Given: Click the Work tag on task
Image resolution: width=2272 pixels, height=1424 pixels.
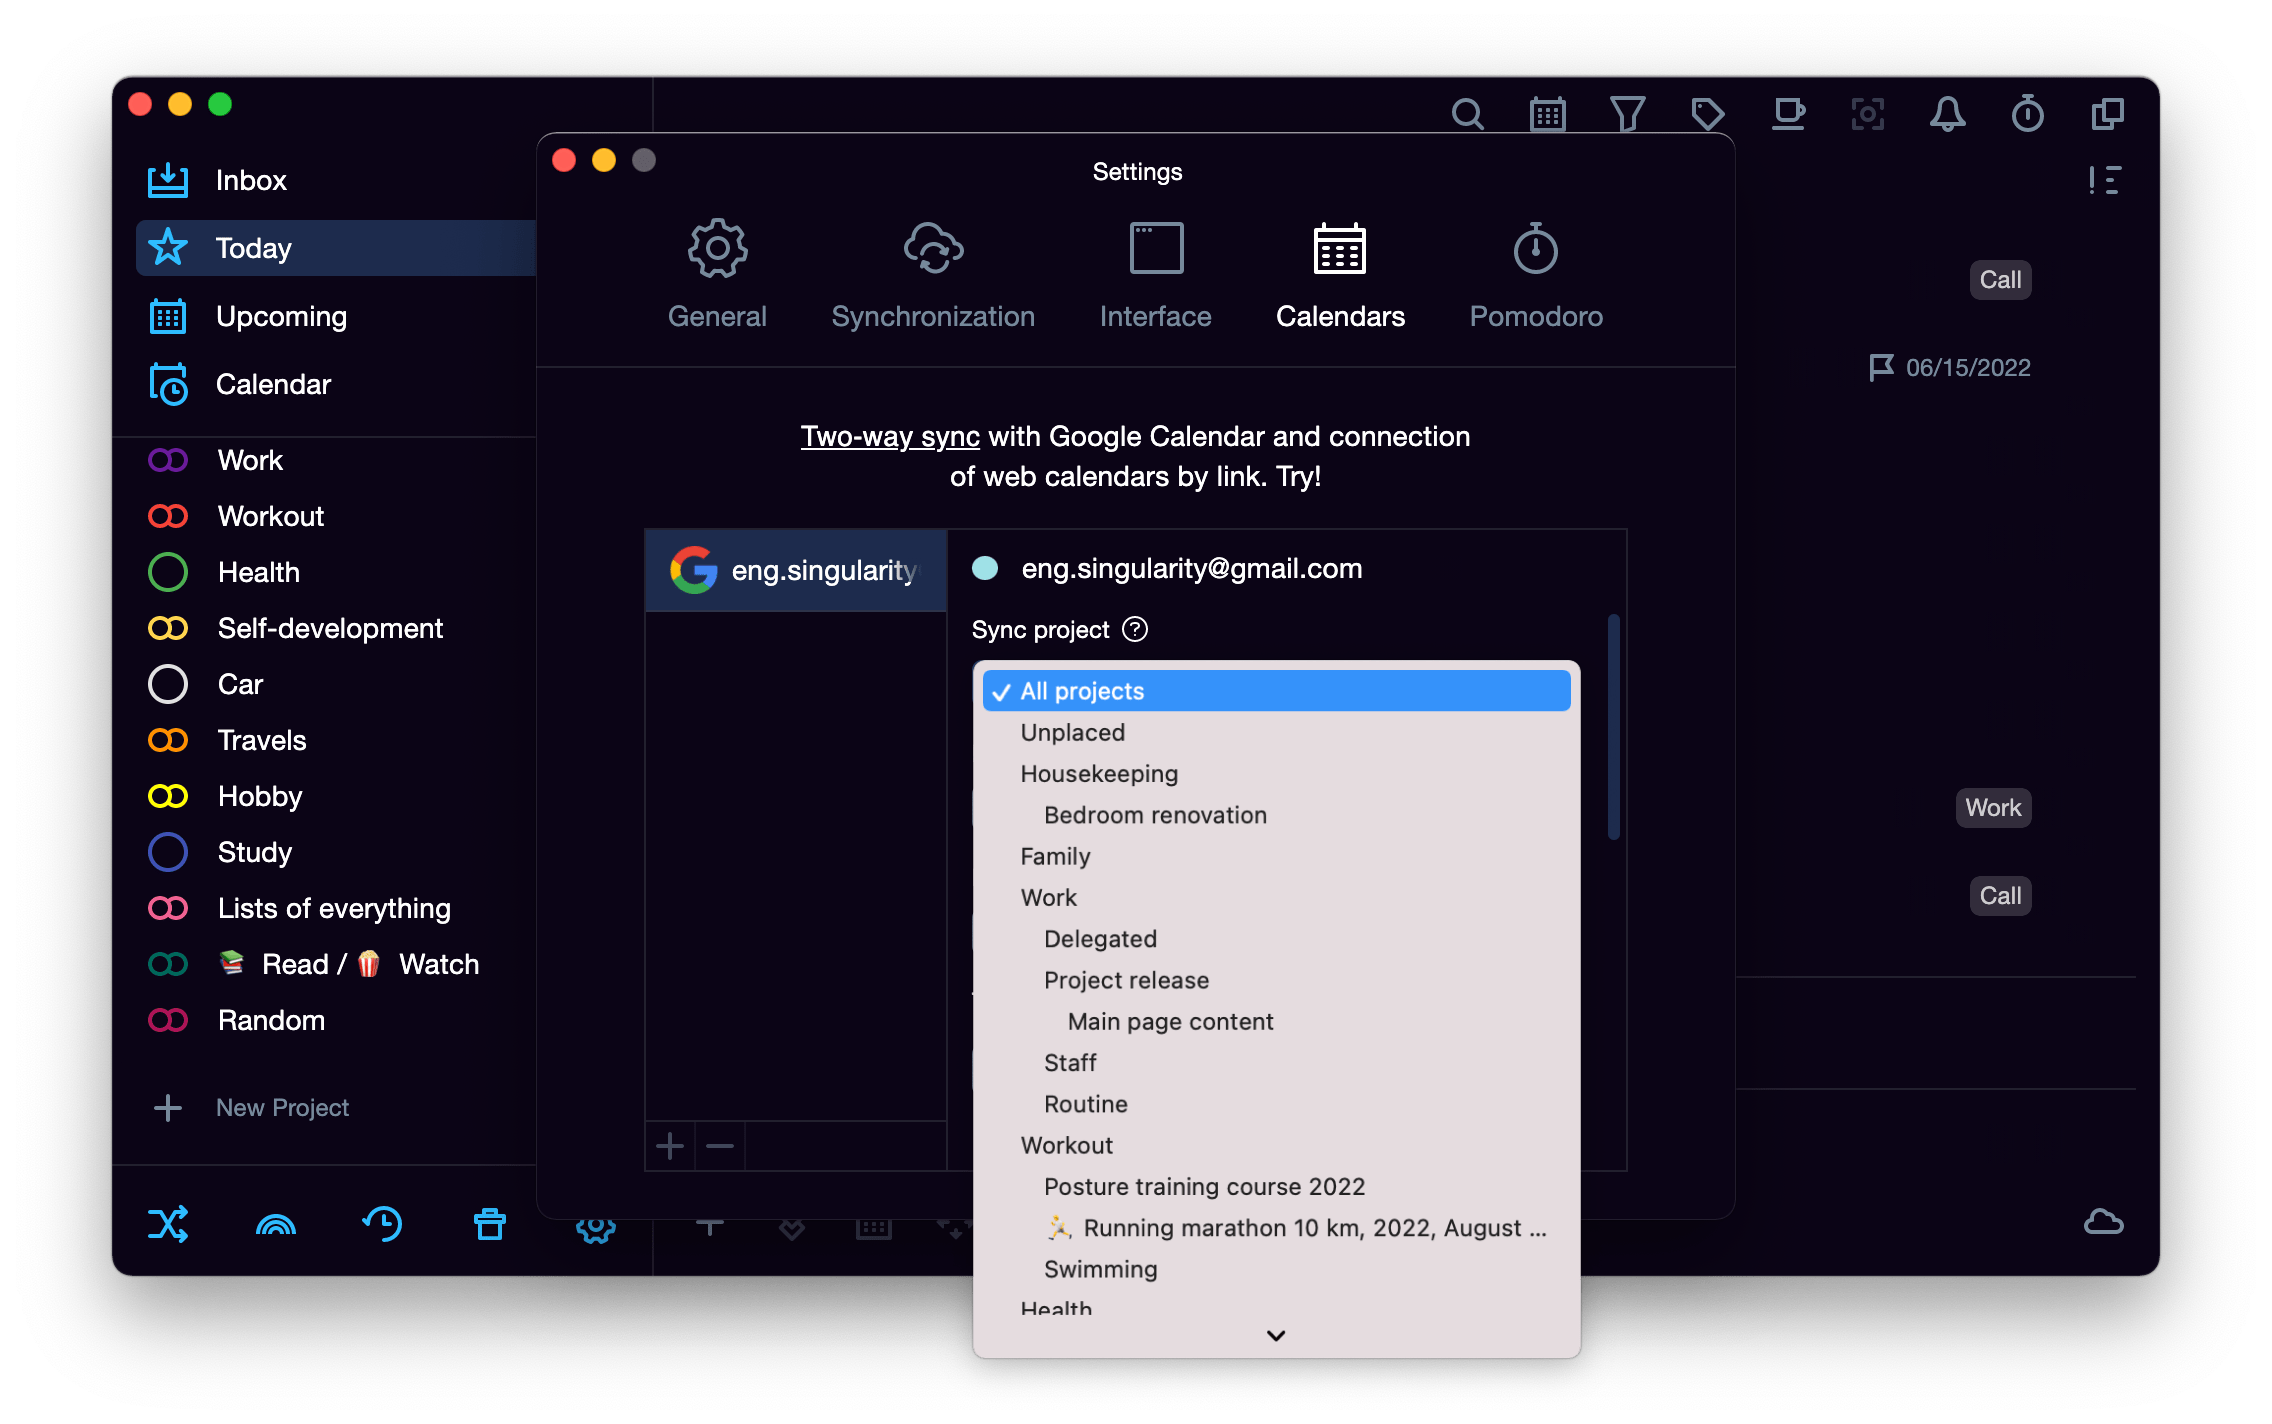Looking at the screenshot, I should tap(1993, 808).
